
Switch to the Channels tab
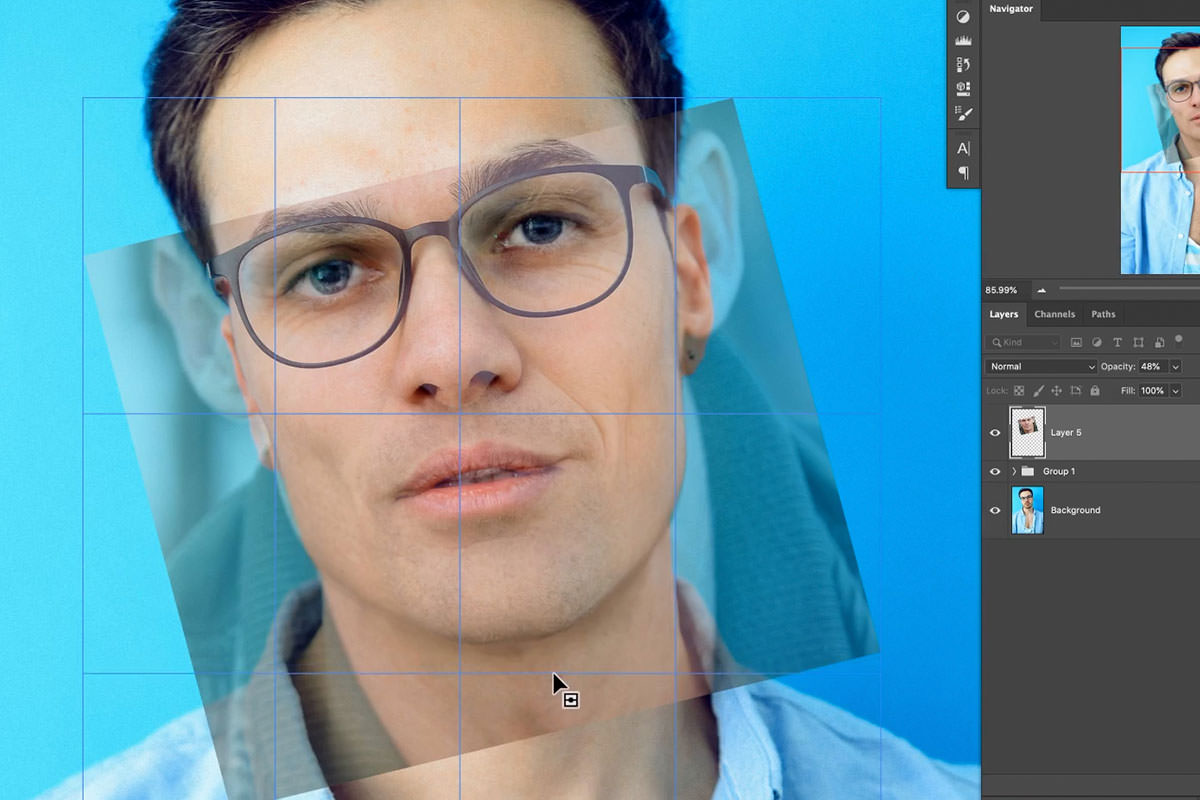click(x=1054, y=313)
